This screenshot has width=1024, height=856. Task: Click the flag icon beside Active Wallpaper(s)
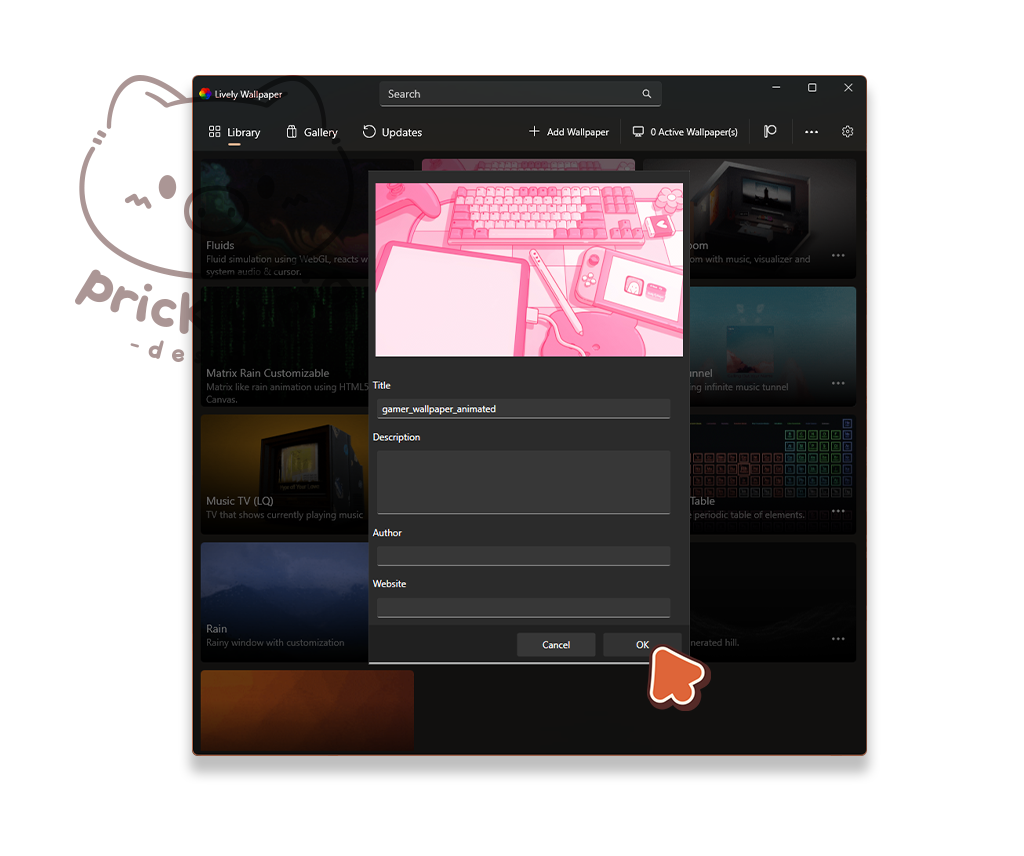(770, 132)
